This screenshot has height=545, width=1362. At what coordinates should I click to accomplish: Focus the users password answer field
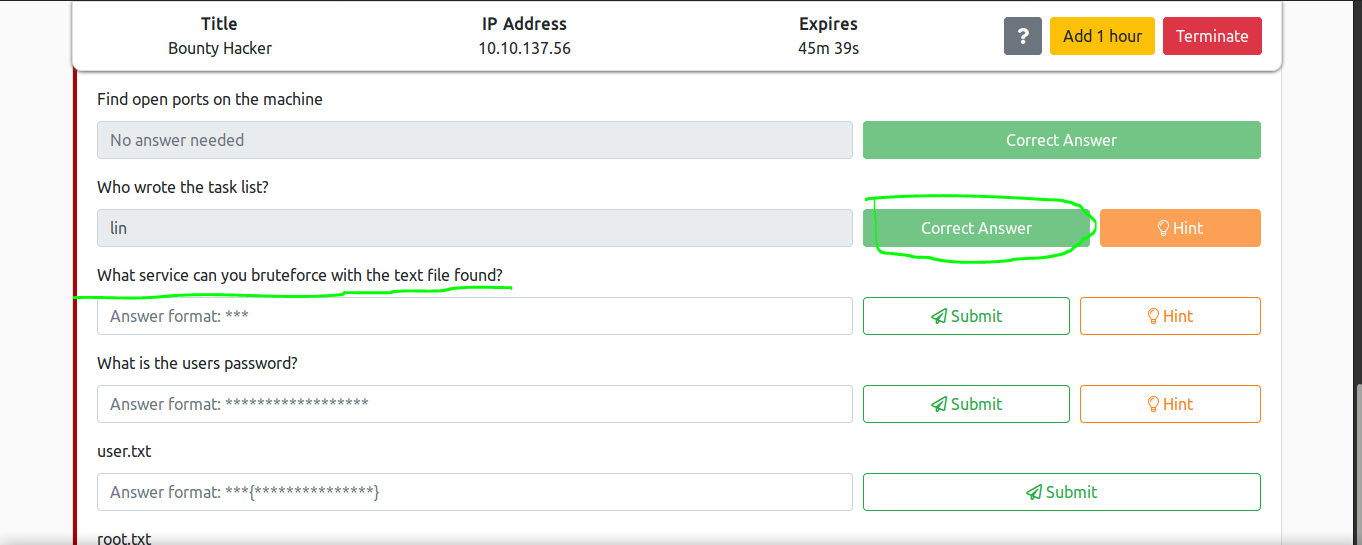[x=475, y=404]
